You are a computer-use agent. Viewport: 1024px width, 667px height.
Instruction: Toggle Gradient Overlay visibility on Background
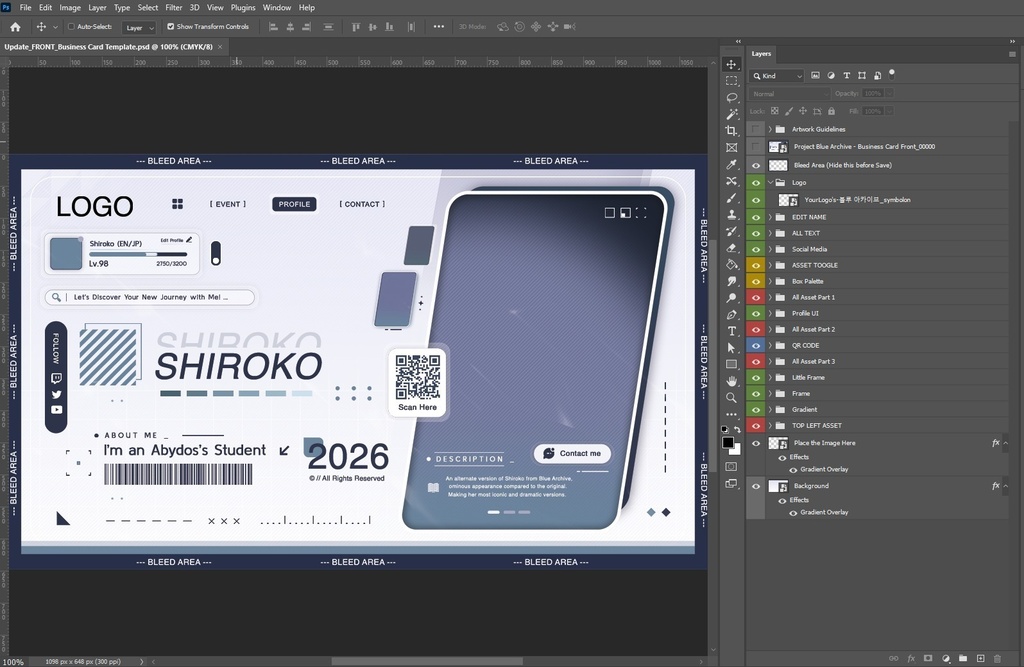(x=793, y=513)
